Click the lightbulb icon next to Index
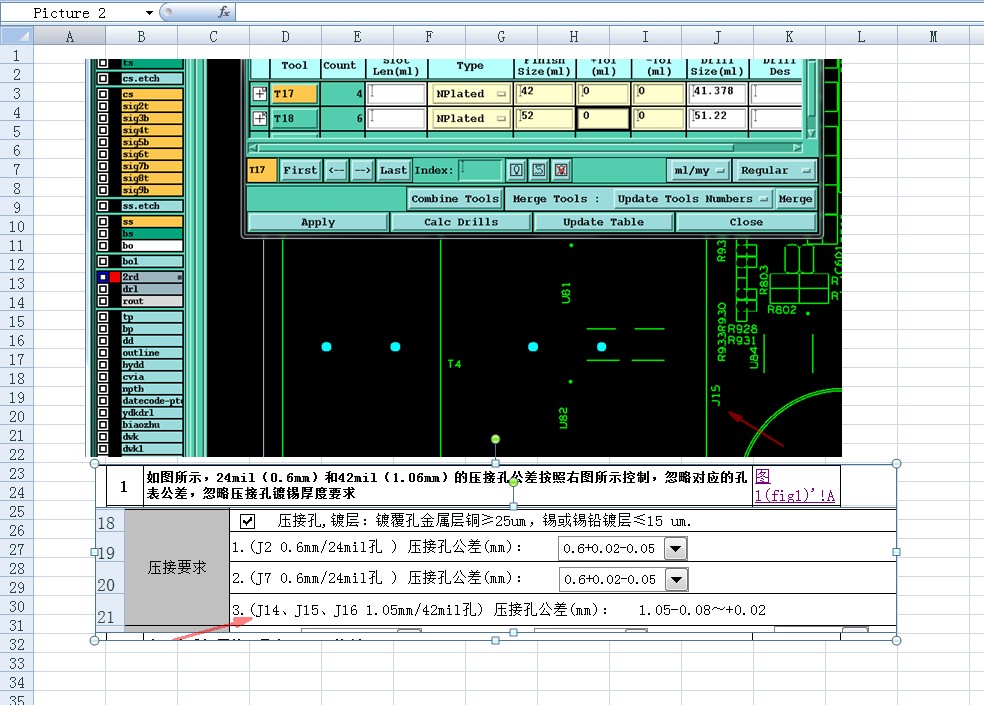Viewport: 984px width, 705px height. (x=516, y=170)
